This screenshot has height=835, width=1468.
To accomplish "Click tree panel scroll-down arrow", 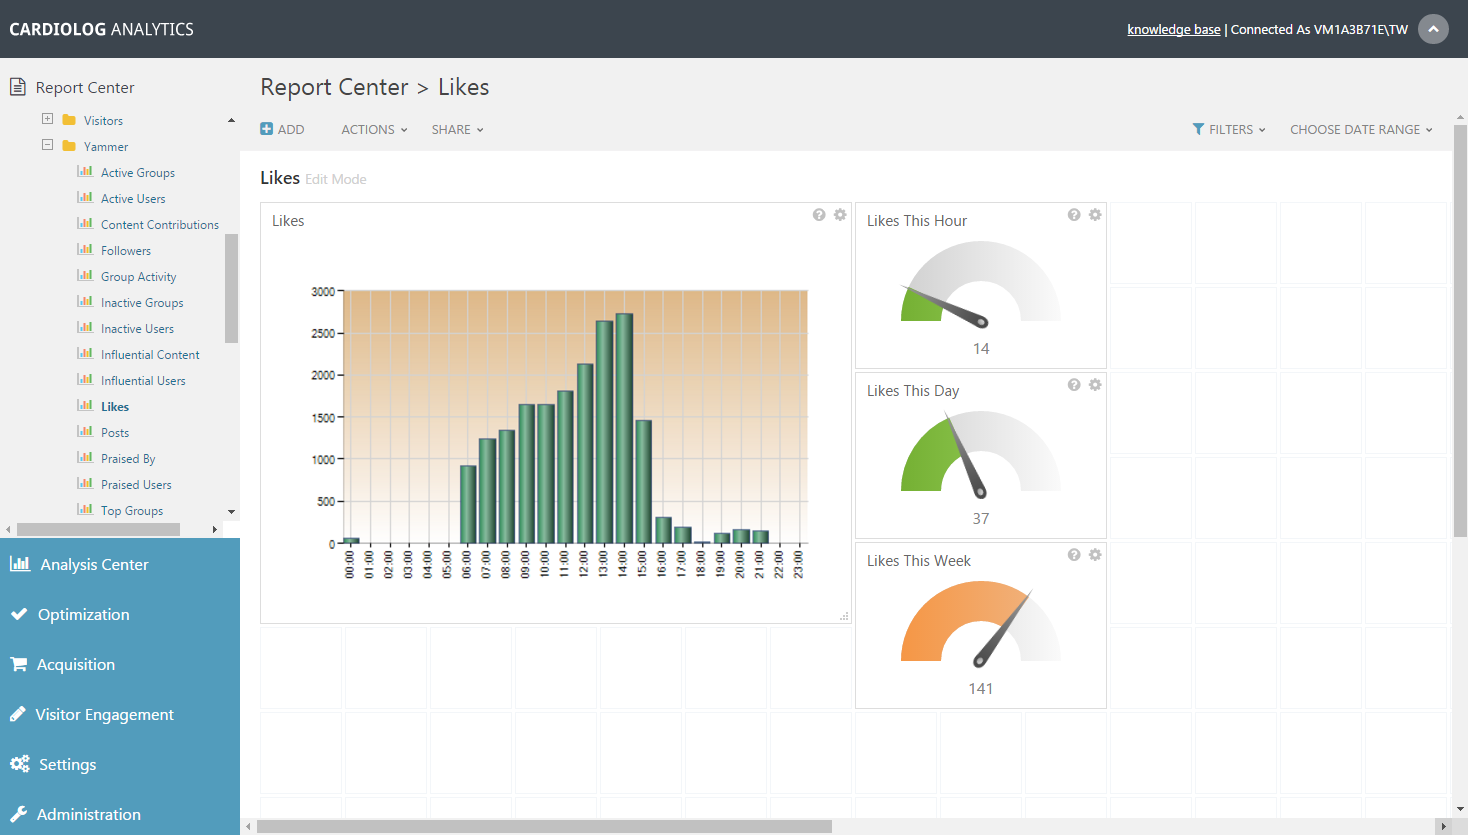I will tap(232, 511).
